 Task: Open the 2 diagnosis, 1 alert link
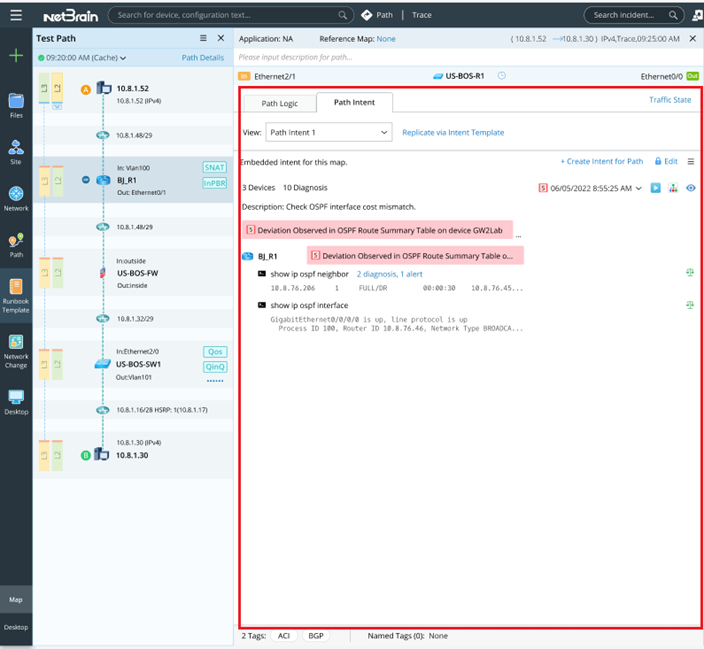tap(389, 274)
